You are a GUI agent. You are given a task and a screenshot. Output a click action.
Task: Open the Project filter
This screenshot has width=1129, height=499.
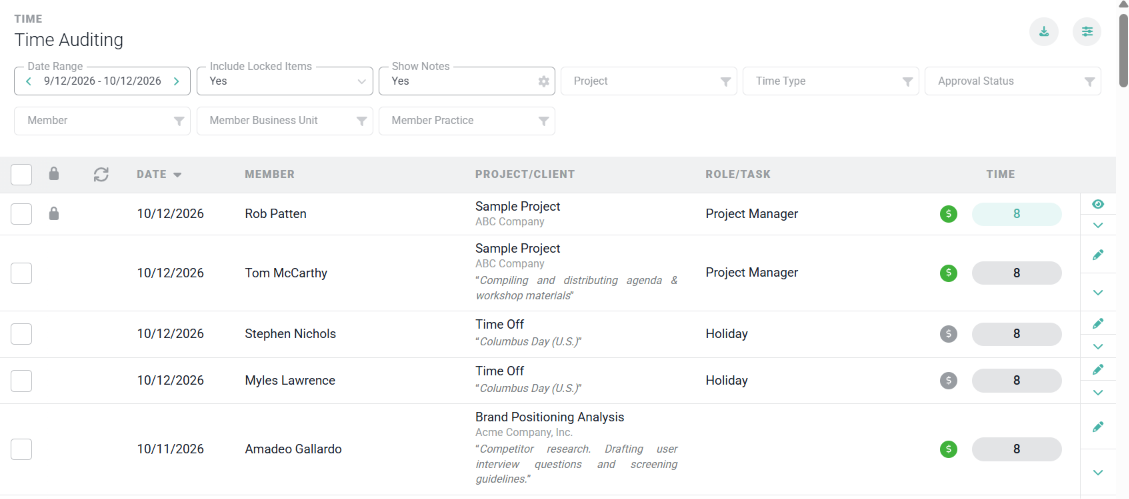click(x=649, y=81)
